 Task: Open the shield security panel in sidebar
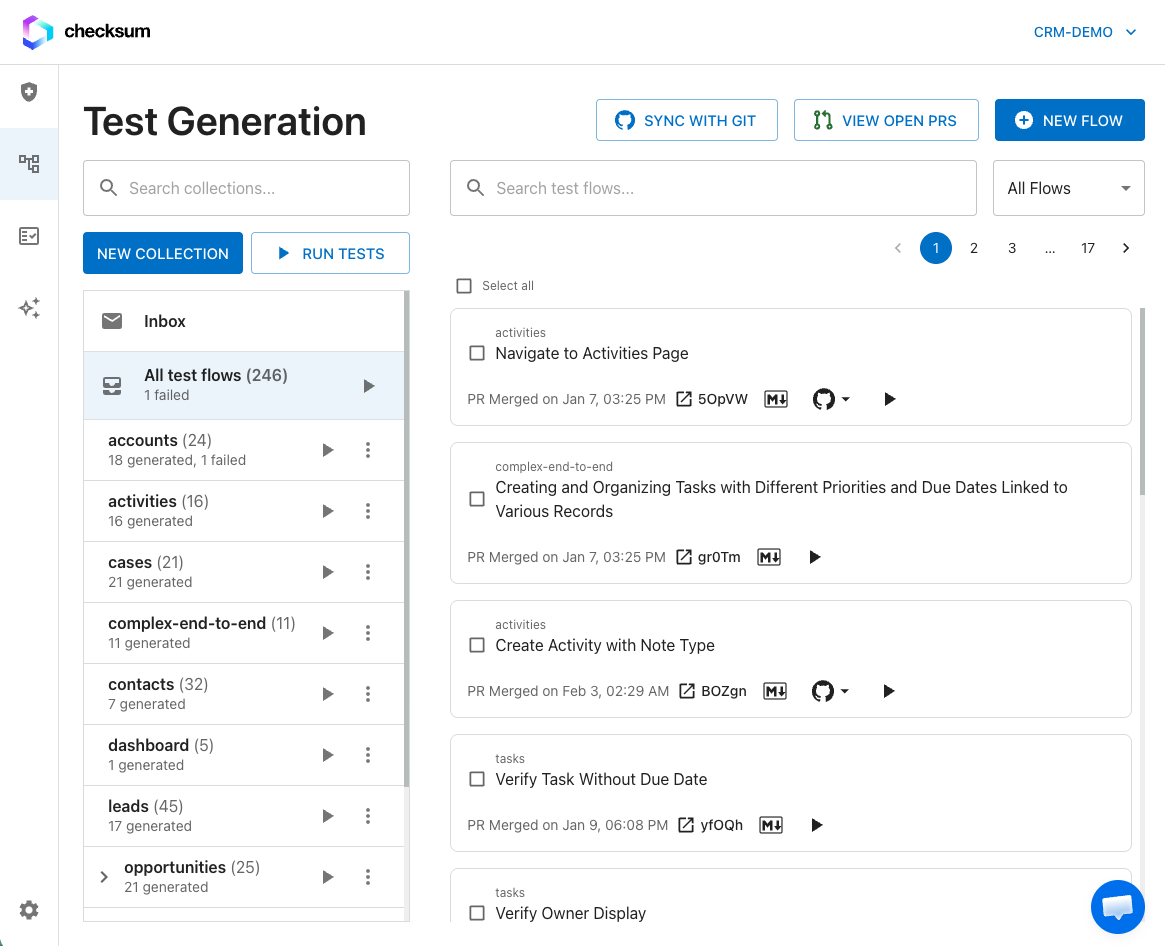pos(29,94)
